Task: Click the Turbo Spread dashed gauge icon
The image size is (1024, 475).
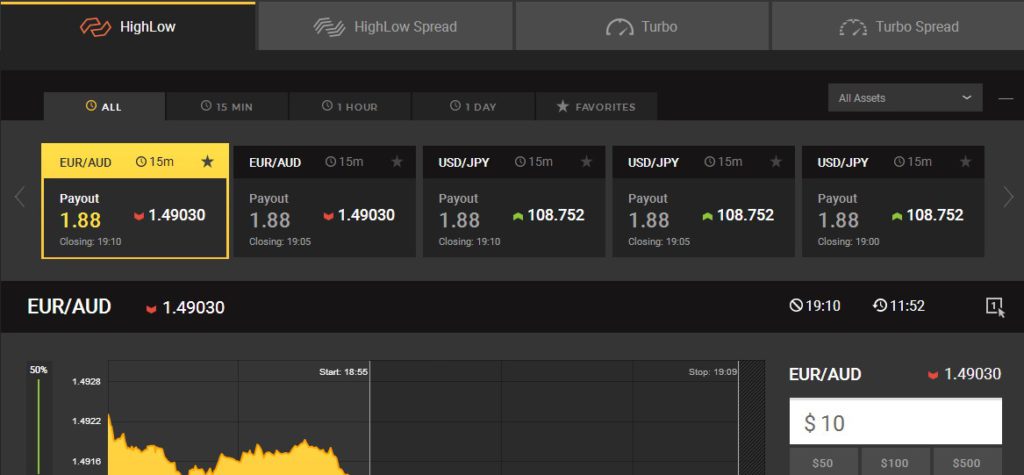Action: point(853,27)
